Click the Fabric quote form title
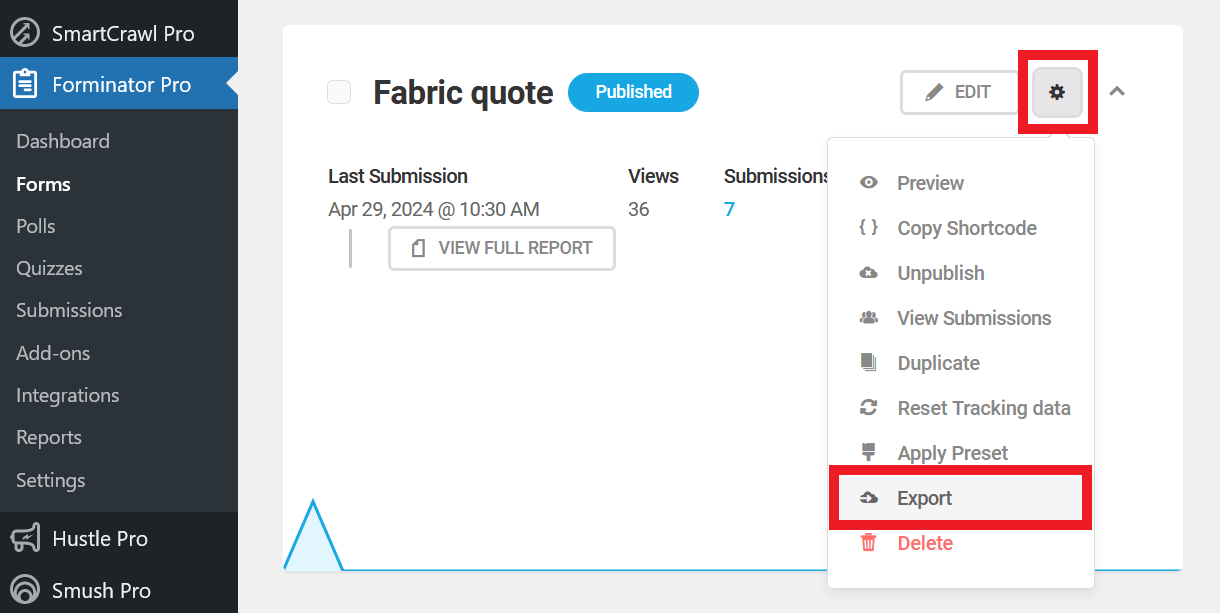 [x=463, y=93]
